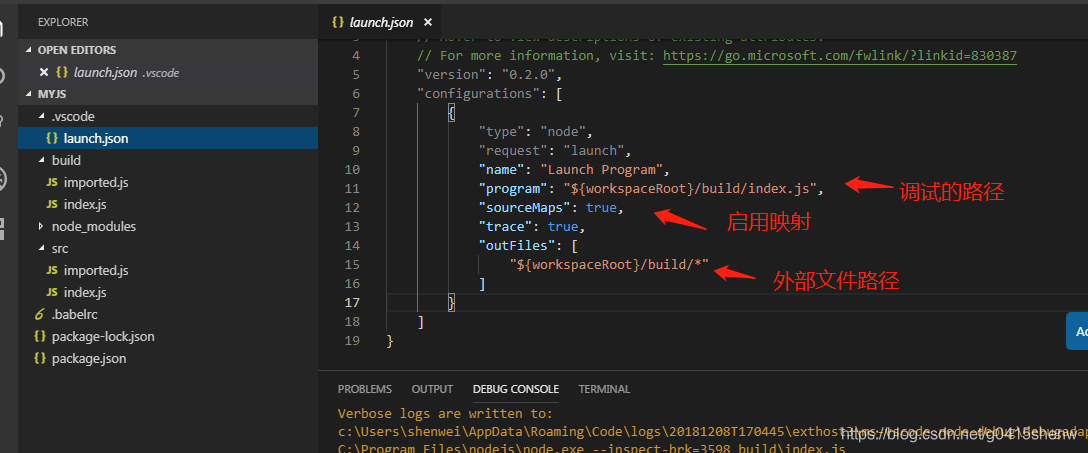This screenshot has width=1088, height=453.
Task: Click "Verbose logs are written to:" console line
Action: point(445,414)
